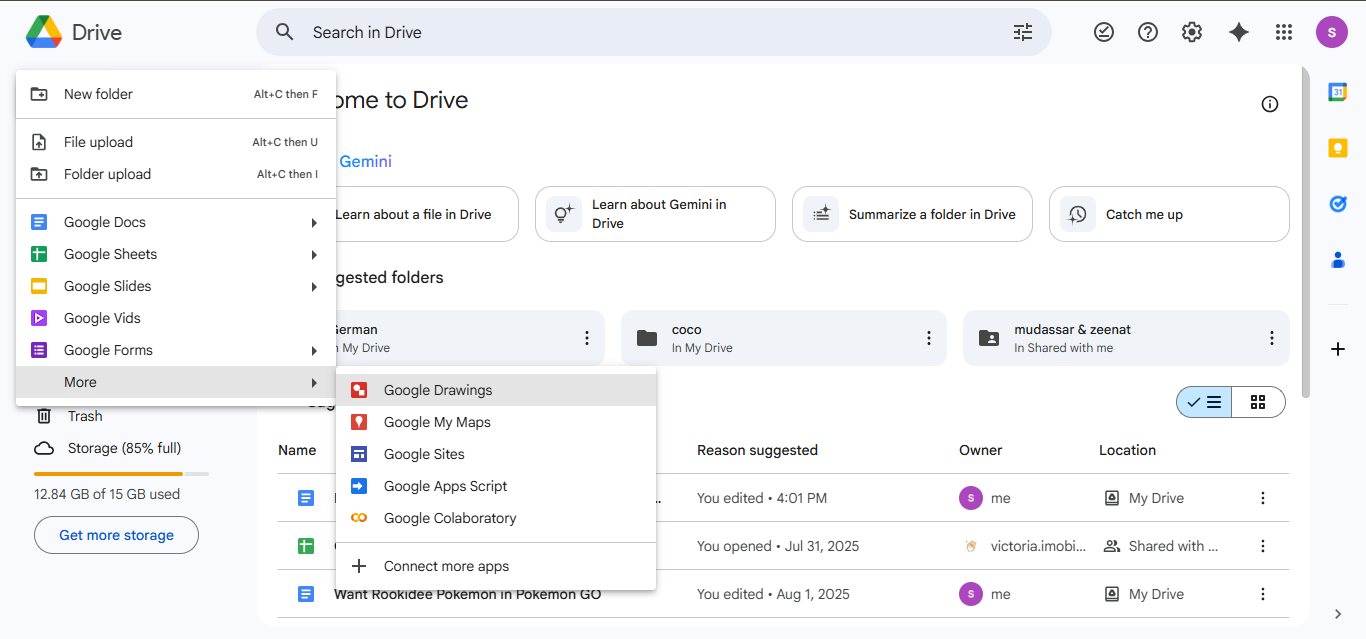Viewport: 1366px width, 639px height.
Task: Click the Google Vids icon
Action: pyautogui.click(x=39, y=318)
